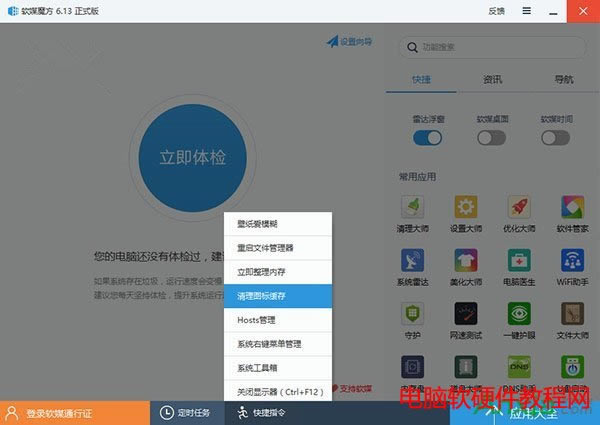Screen dimensions: 600x425
Task: Switch to the 资讯 tab
Action: [x=492, y=80]
